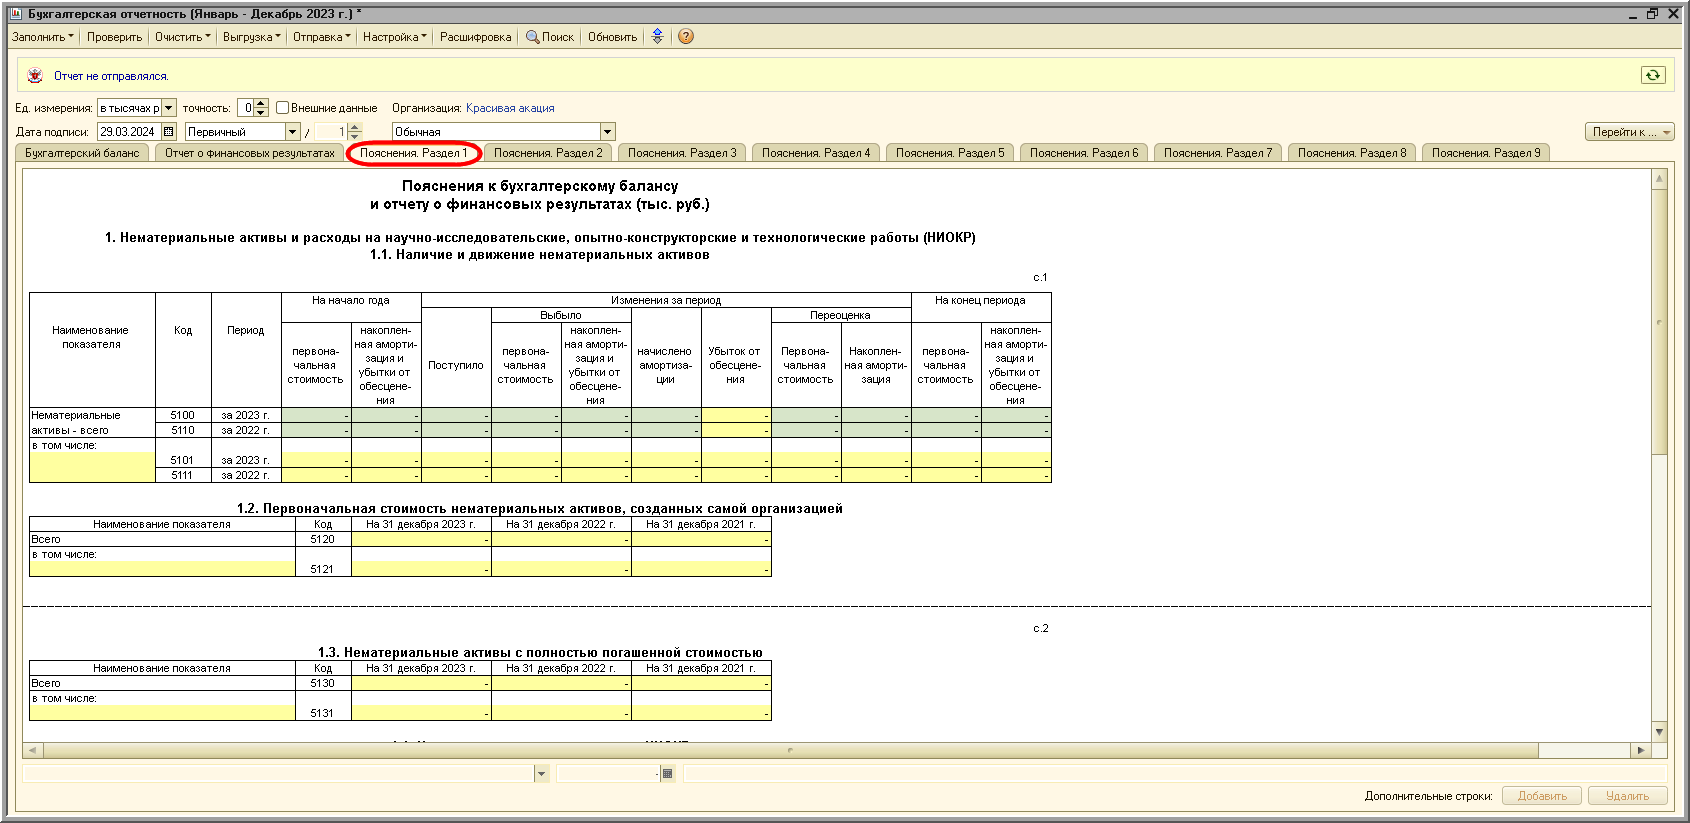The height and width of the screenshot is (823, 1690).
Task: Click the tax service emblem icon
Action: [x=35, y=76]
